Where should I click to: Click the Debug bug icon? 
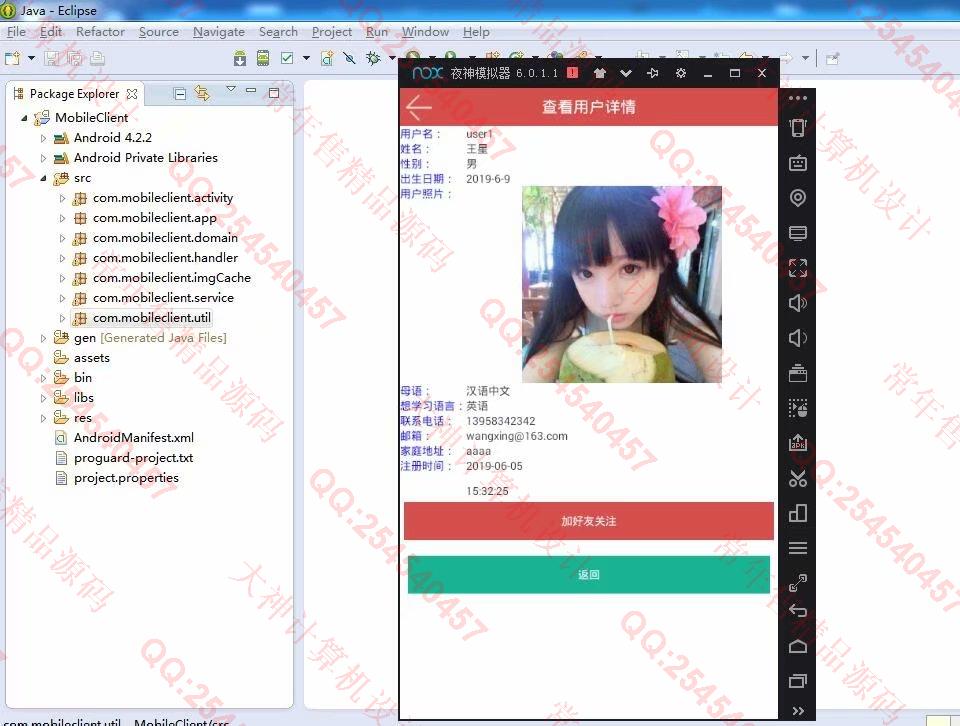click(373, 58)
